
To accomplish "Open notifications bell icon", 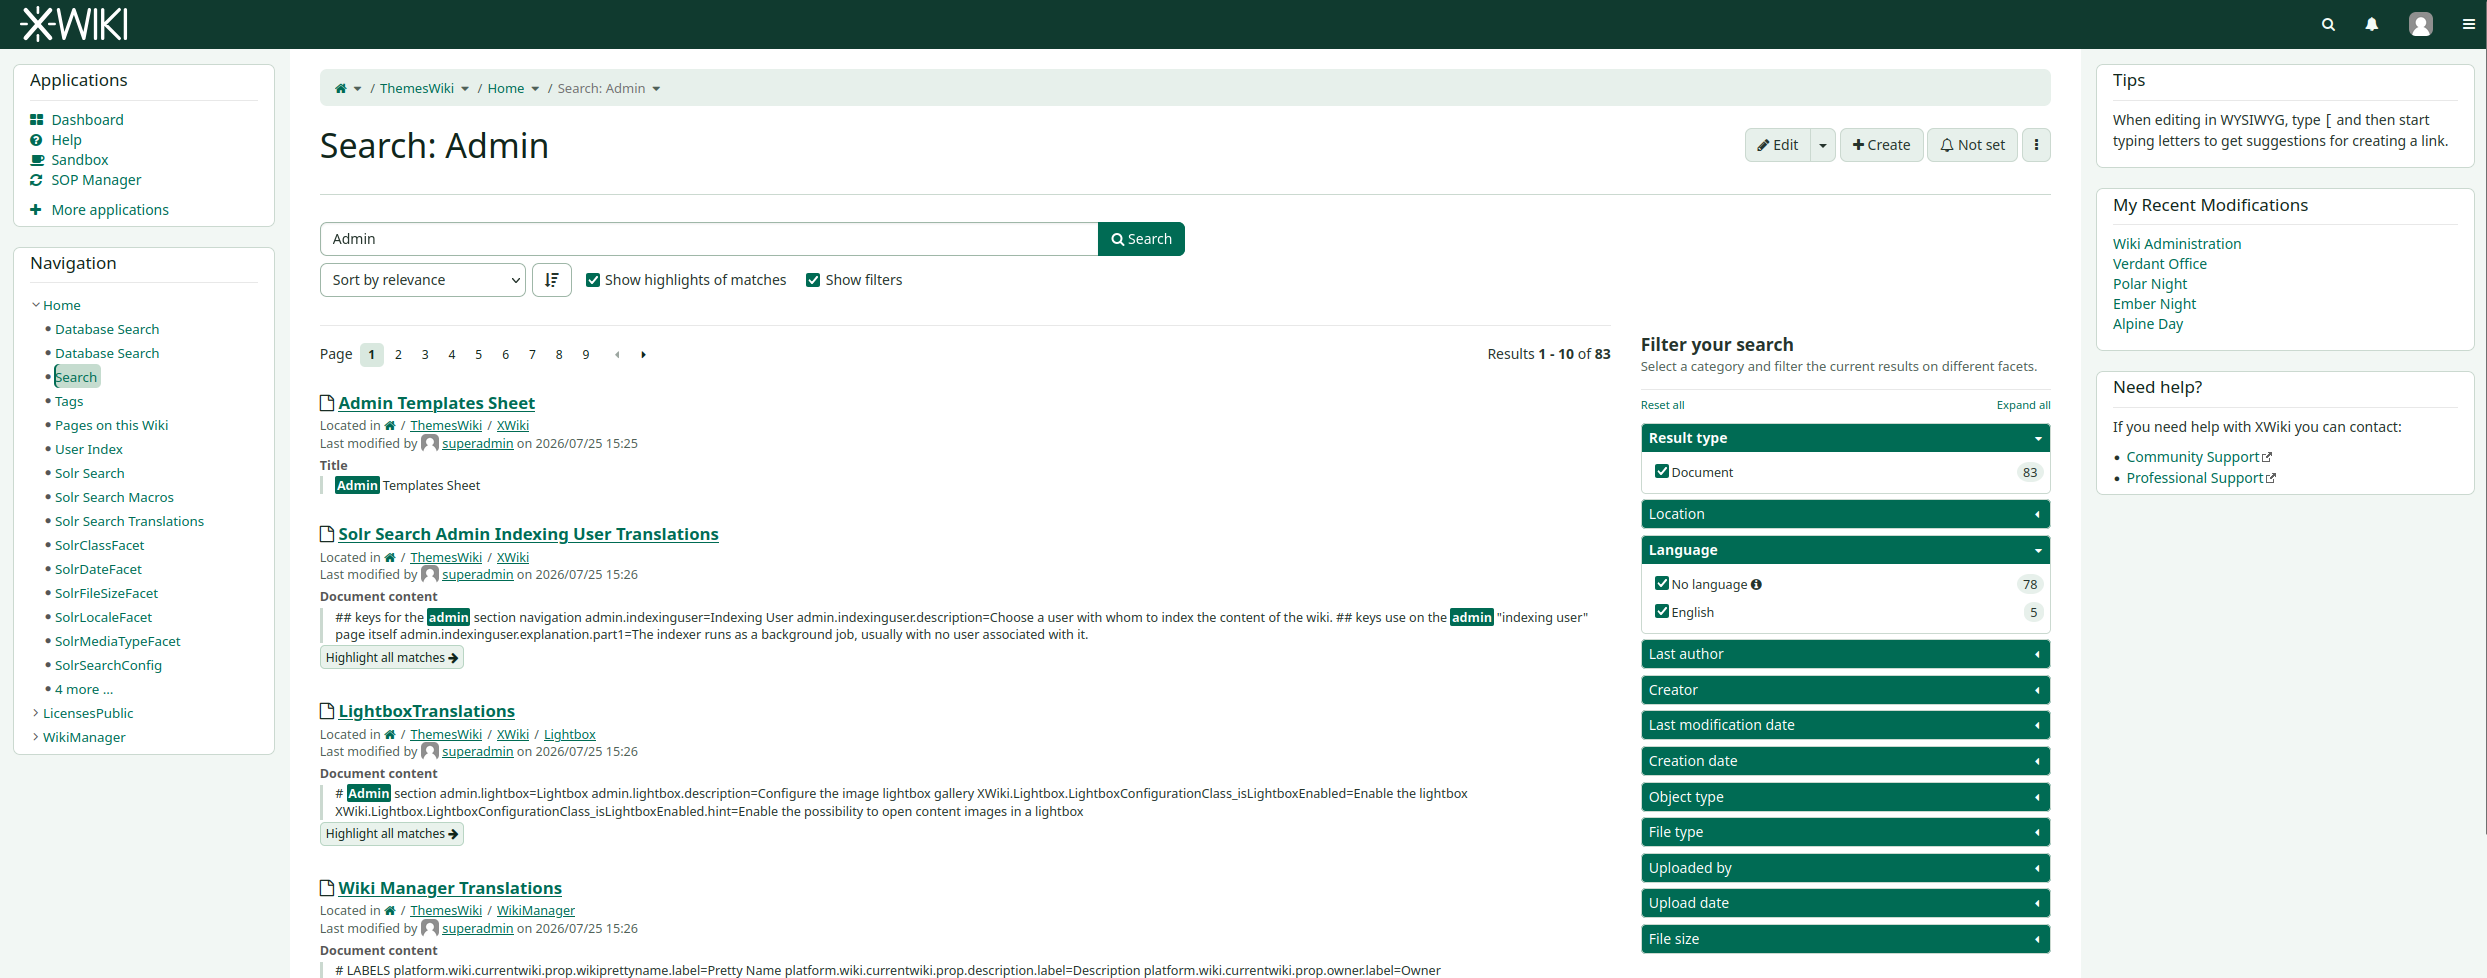I will click(2372, 24).
